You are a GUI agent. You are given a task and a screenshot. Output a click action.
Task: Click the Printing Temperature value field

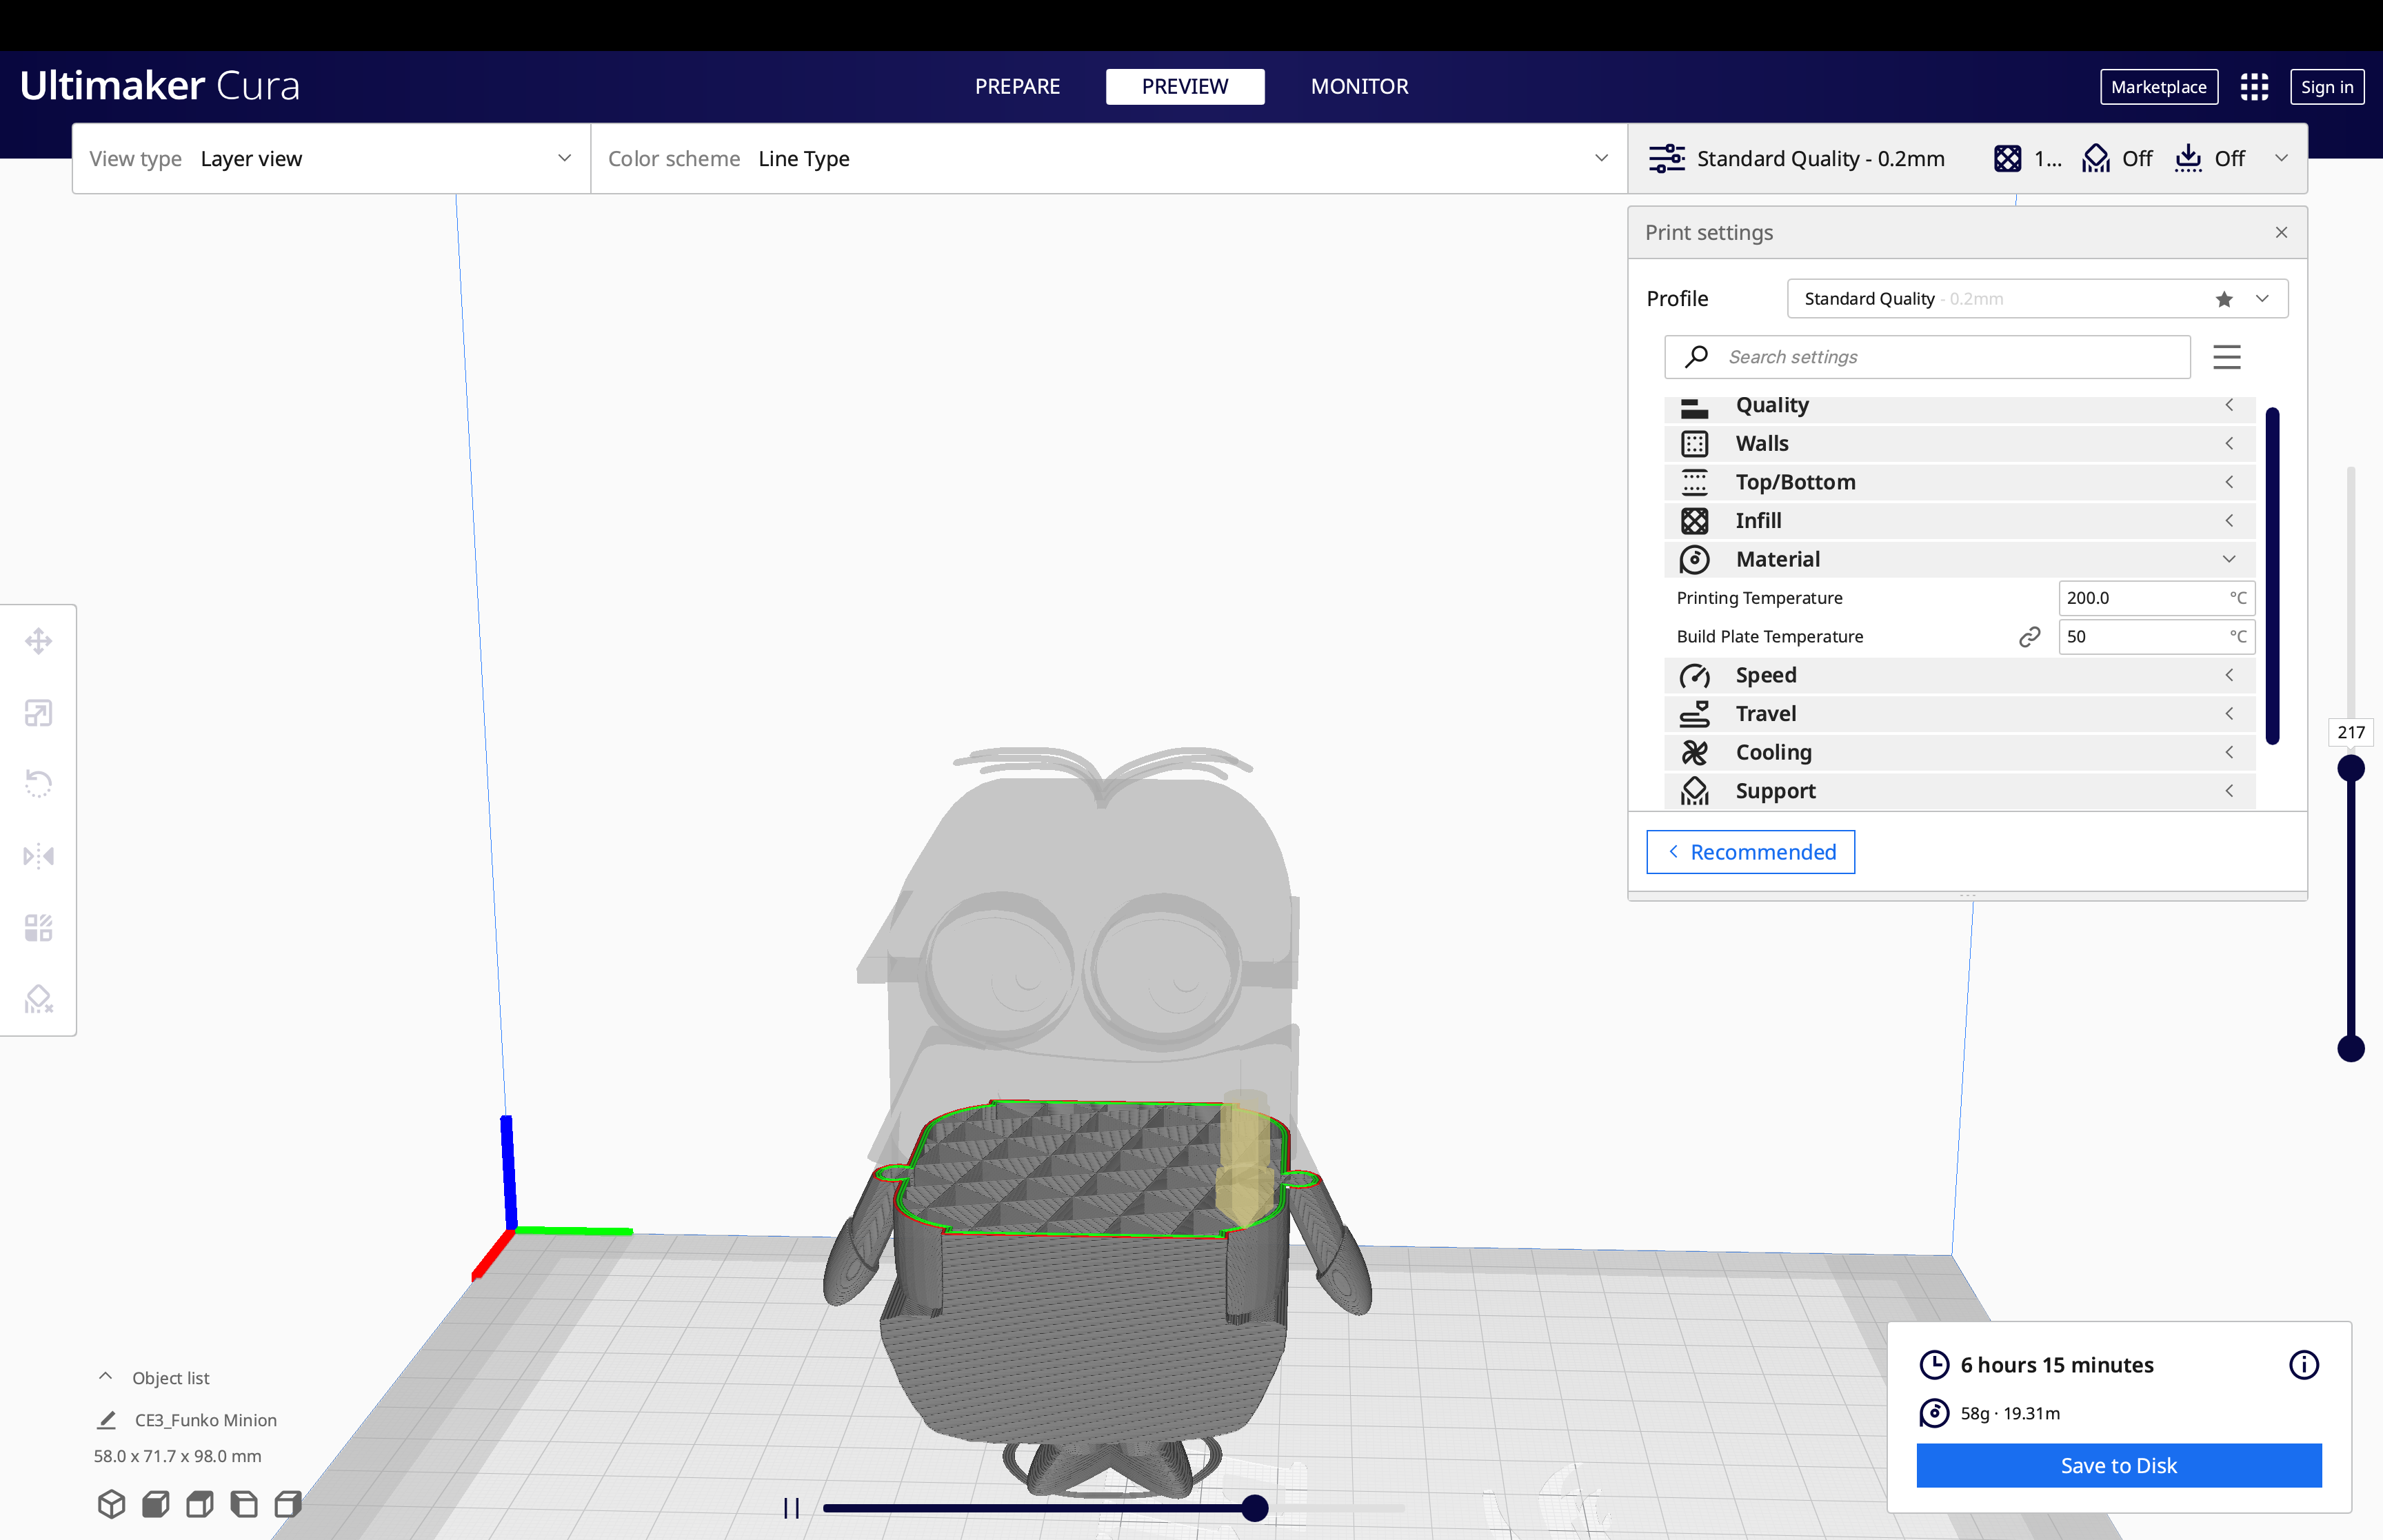pos(2156,598)
